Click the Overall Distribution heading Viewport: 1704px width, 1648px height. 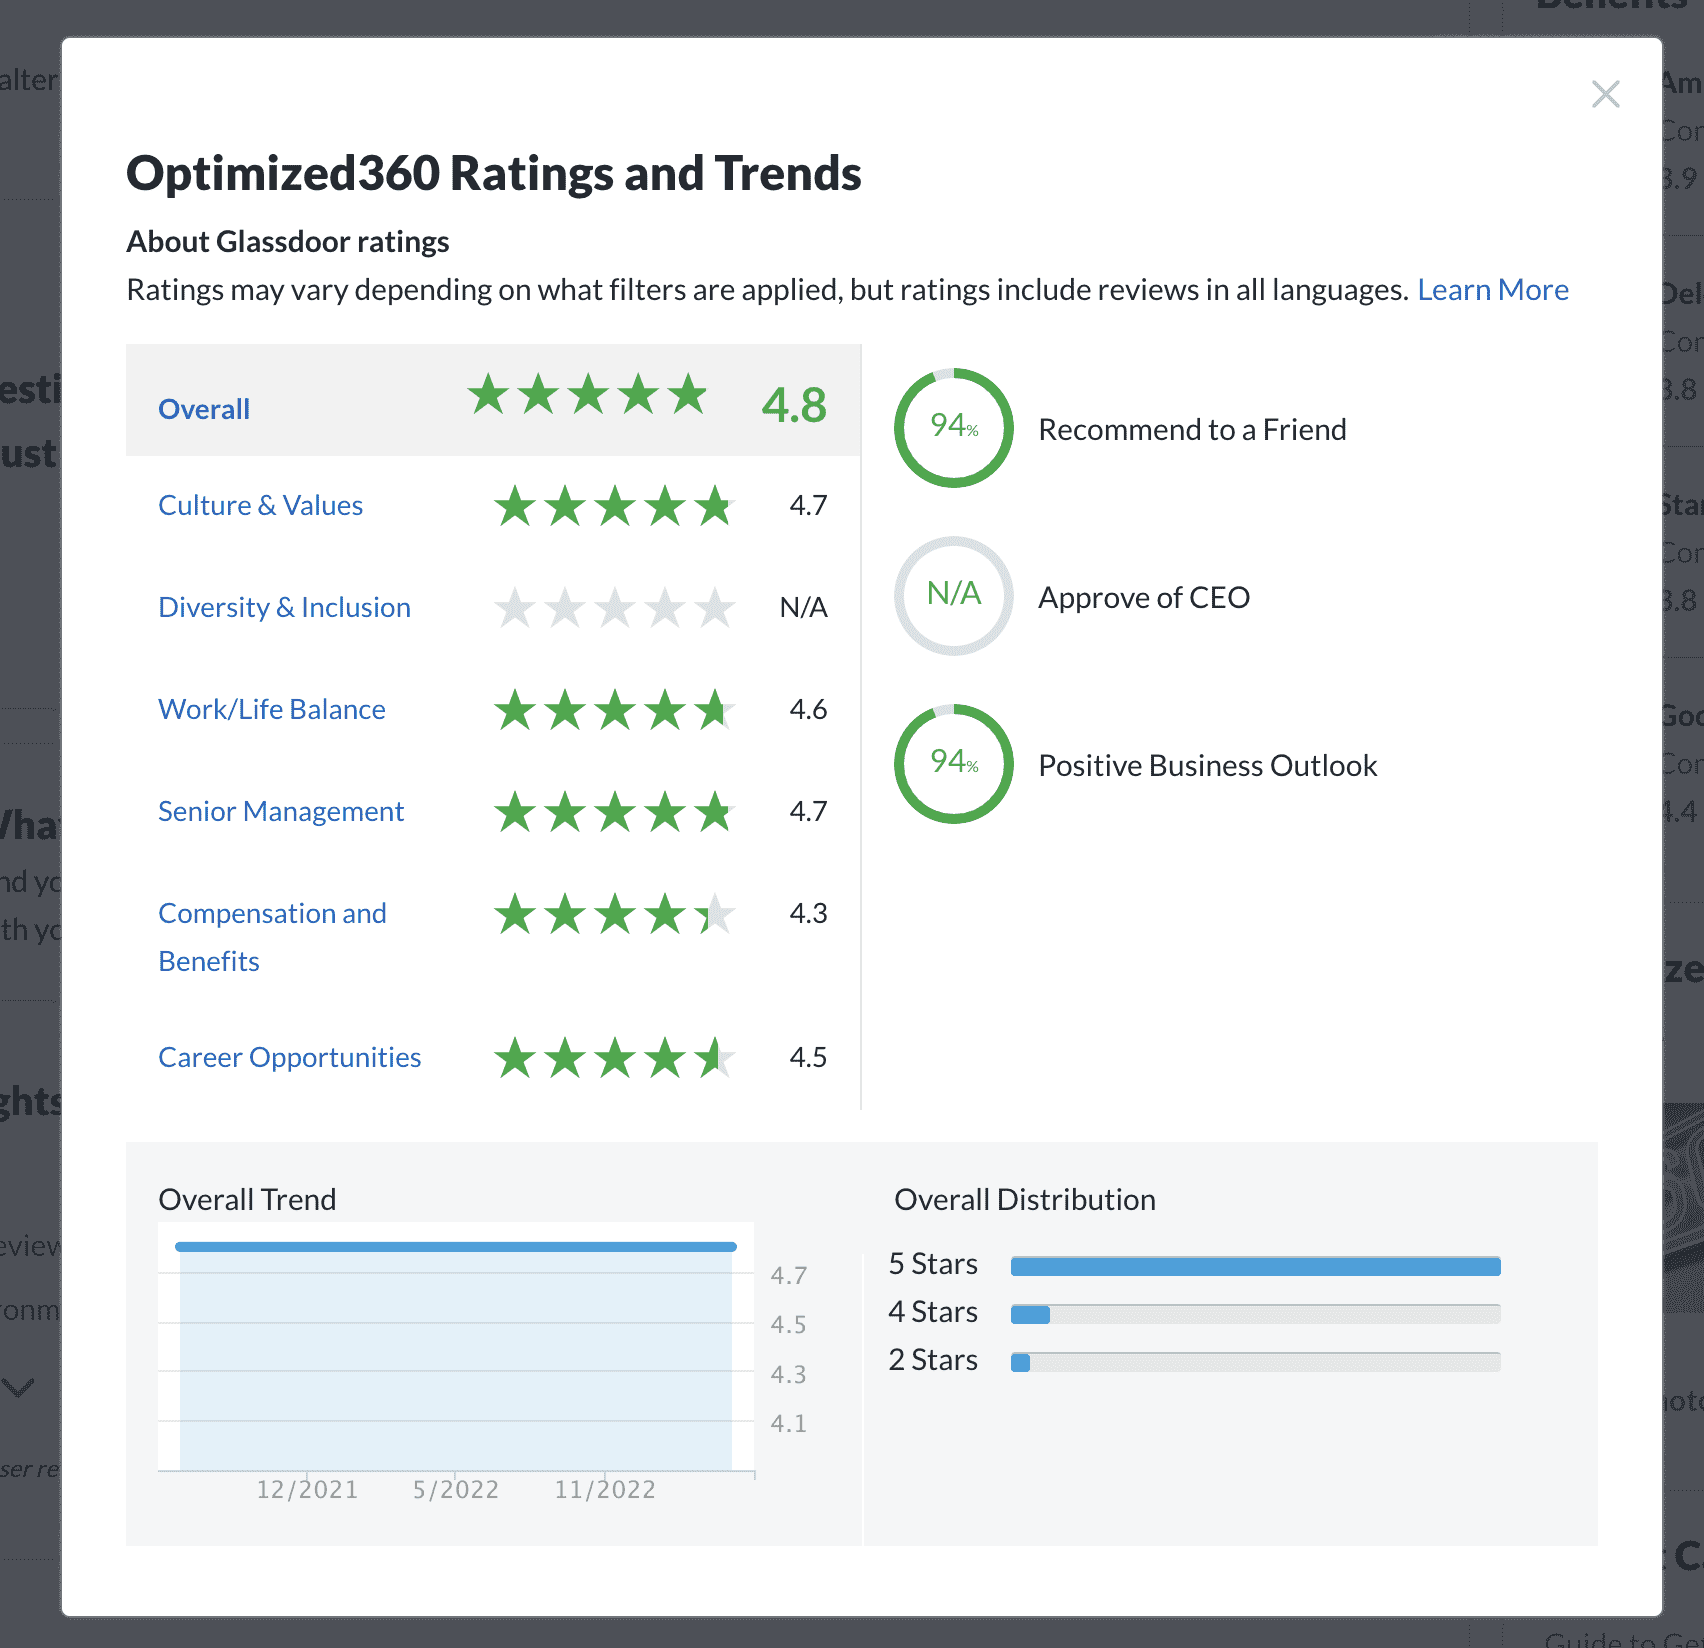point(1024,1200)
